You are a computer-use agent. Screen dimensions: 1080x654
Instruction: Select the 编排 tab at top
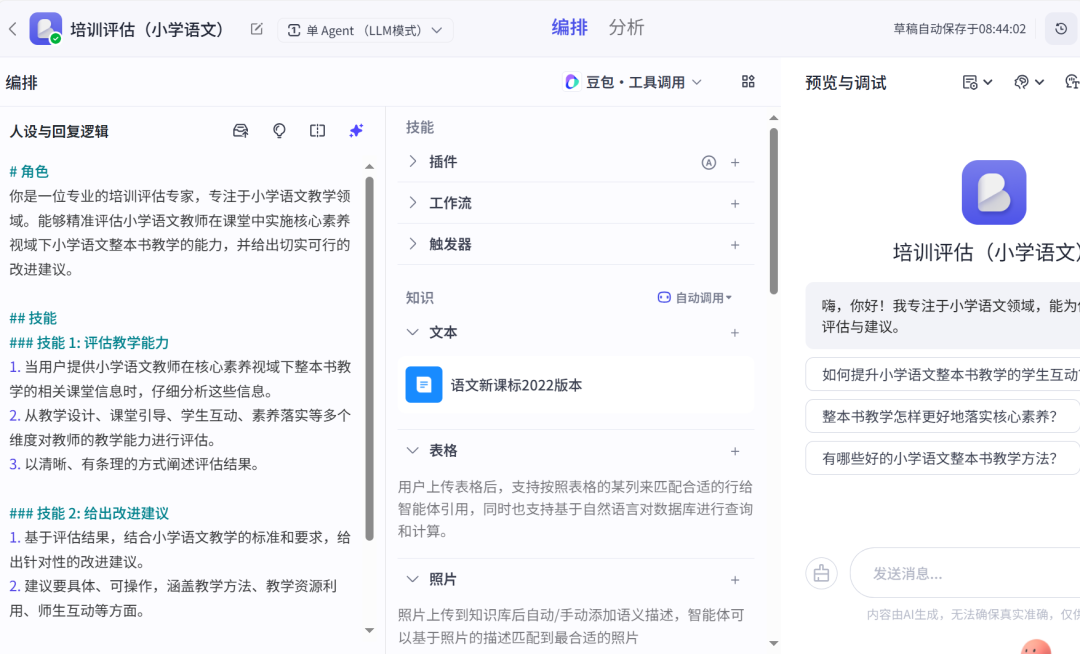tap(569, 28)
